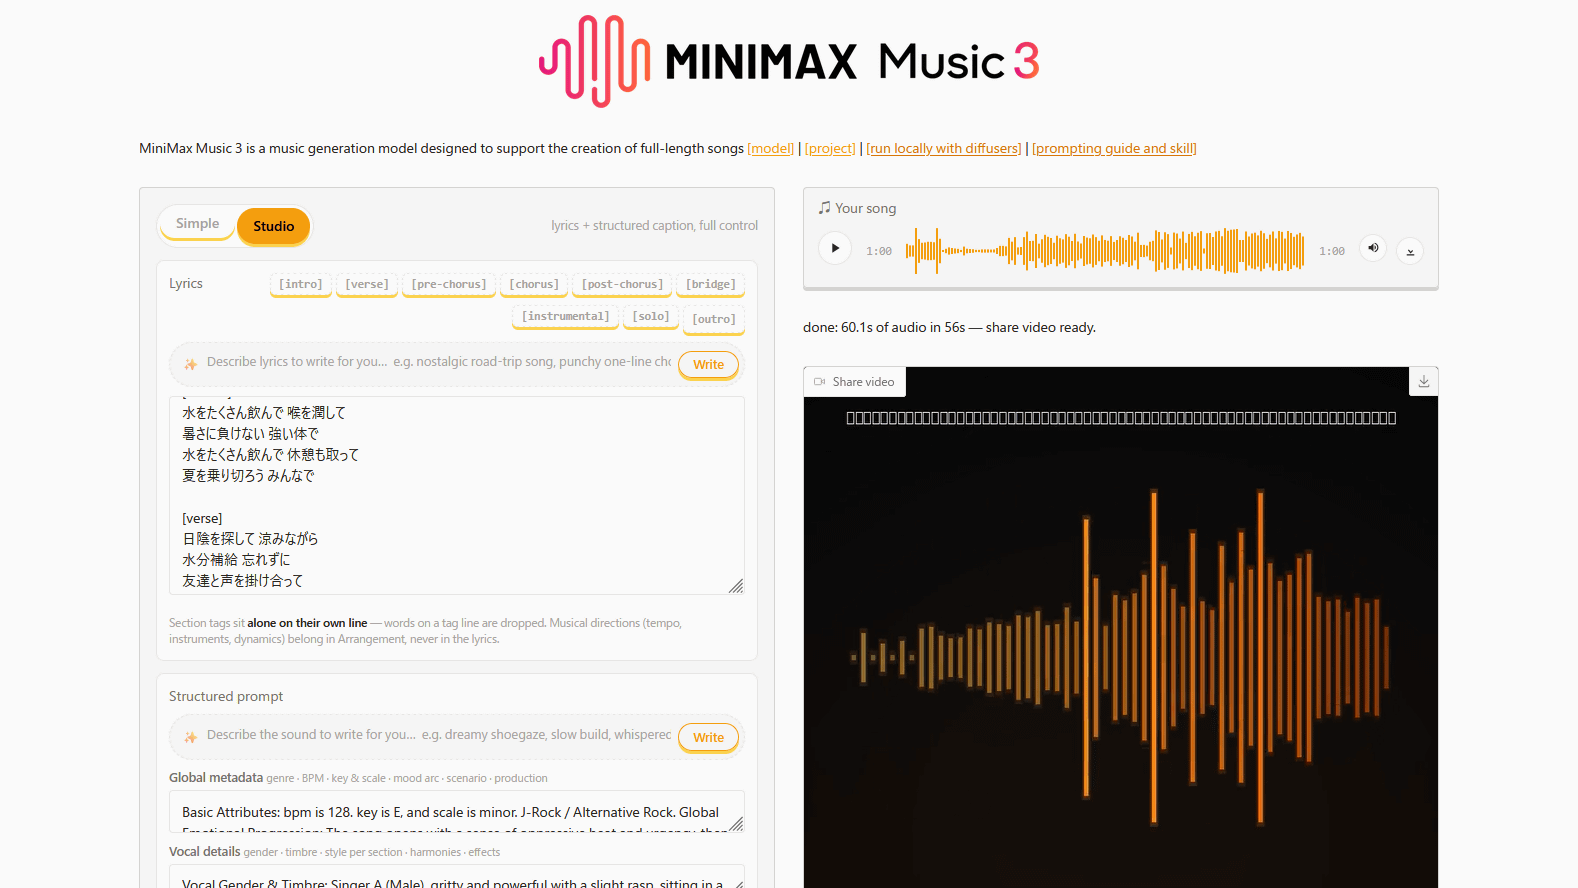The height and width of the screenshot is (888, 1578).
Task: Download the share video
Action: 1424,381
